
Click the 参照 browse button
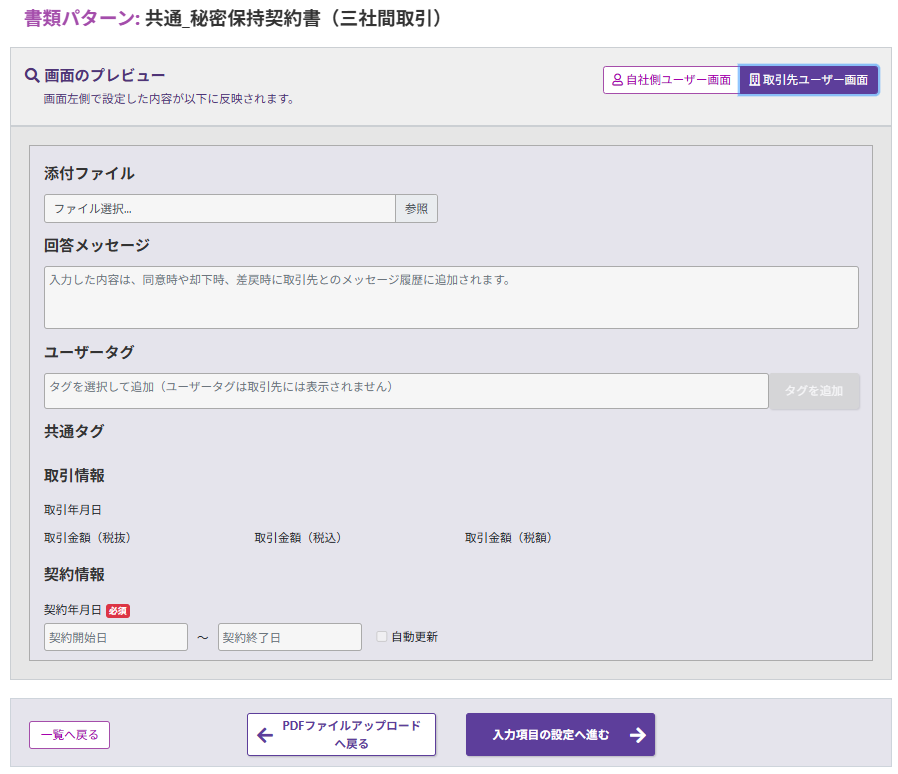(x=416, y=209)
